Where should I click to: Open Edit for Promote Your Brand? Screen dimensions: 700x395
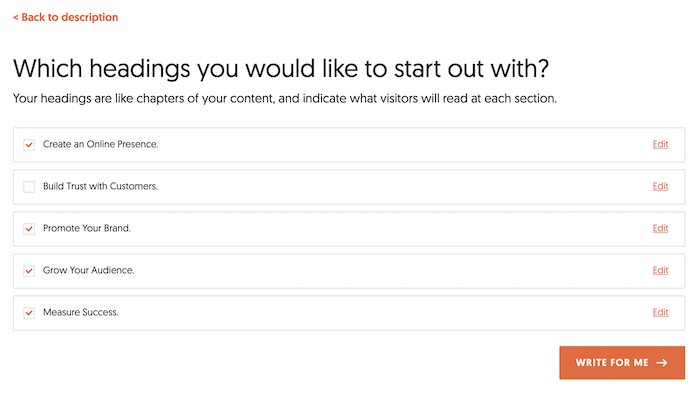[660, 228]
